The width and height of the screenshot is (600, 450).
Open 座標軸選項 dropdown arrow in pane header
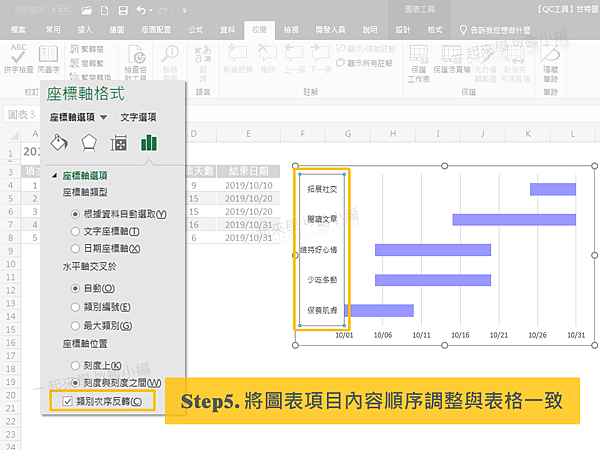pos(103,117)
